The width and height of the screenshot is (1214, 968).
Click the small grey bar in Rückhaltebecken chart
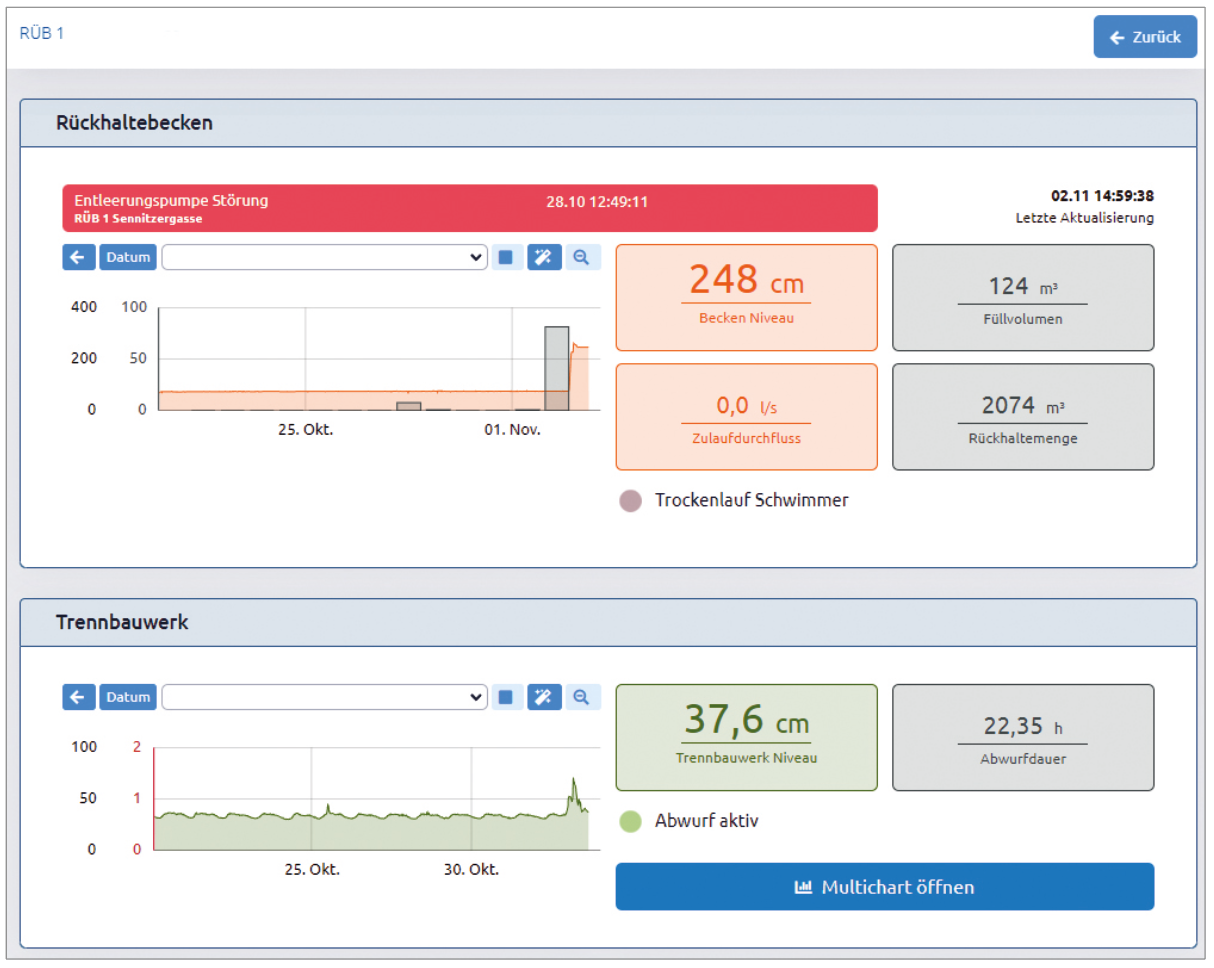pyautogui.click(x=408, y=406)
